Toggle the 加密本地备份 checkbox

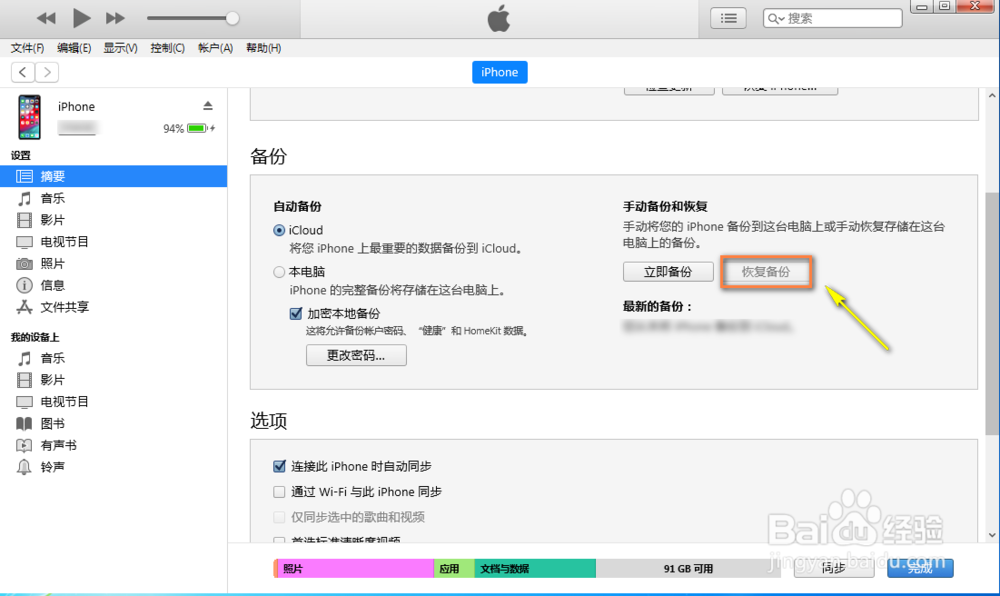pos(296,314)
